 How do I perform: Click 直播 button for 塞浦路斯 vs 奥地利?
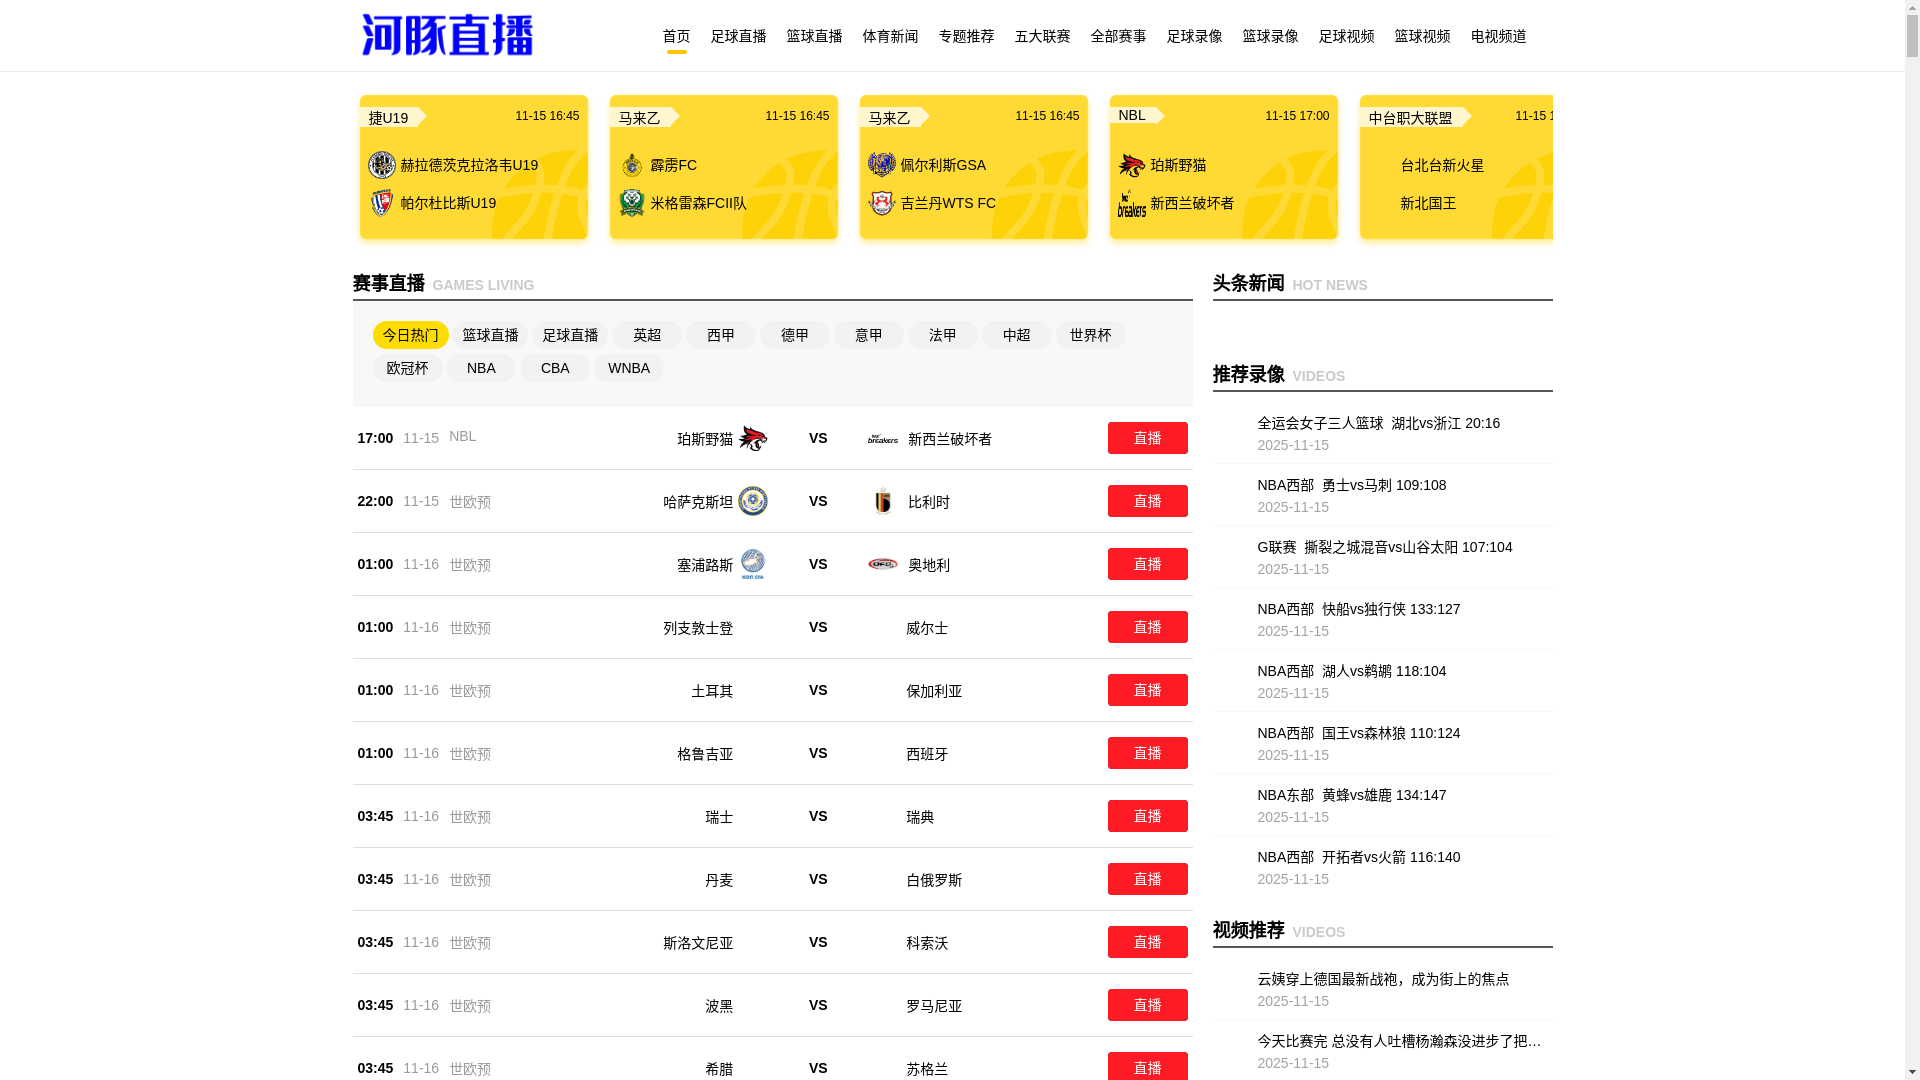pos(1147,564)
